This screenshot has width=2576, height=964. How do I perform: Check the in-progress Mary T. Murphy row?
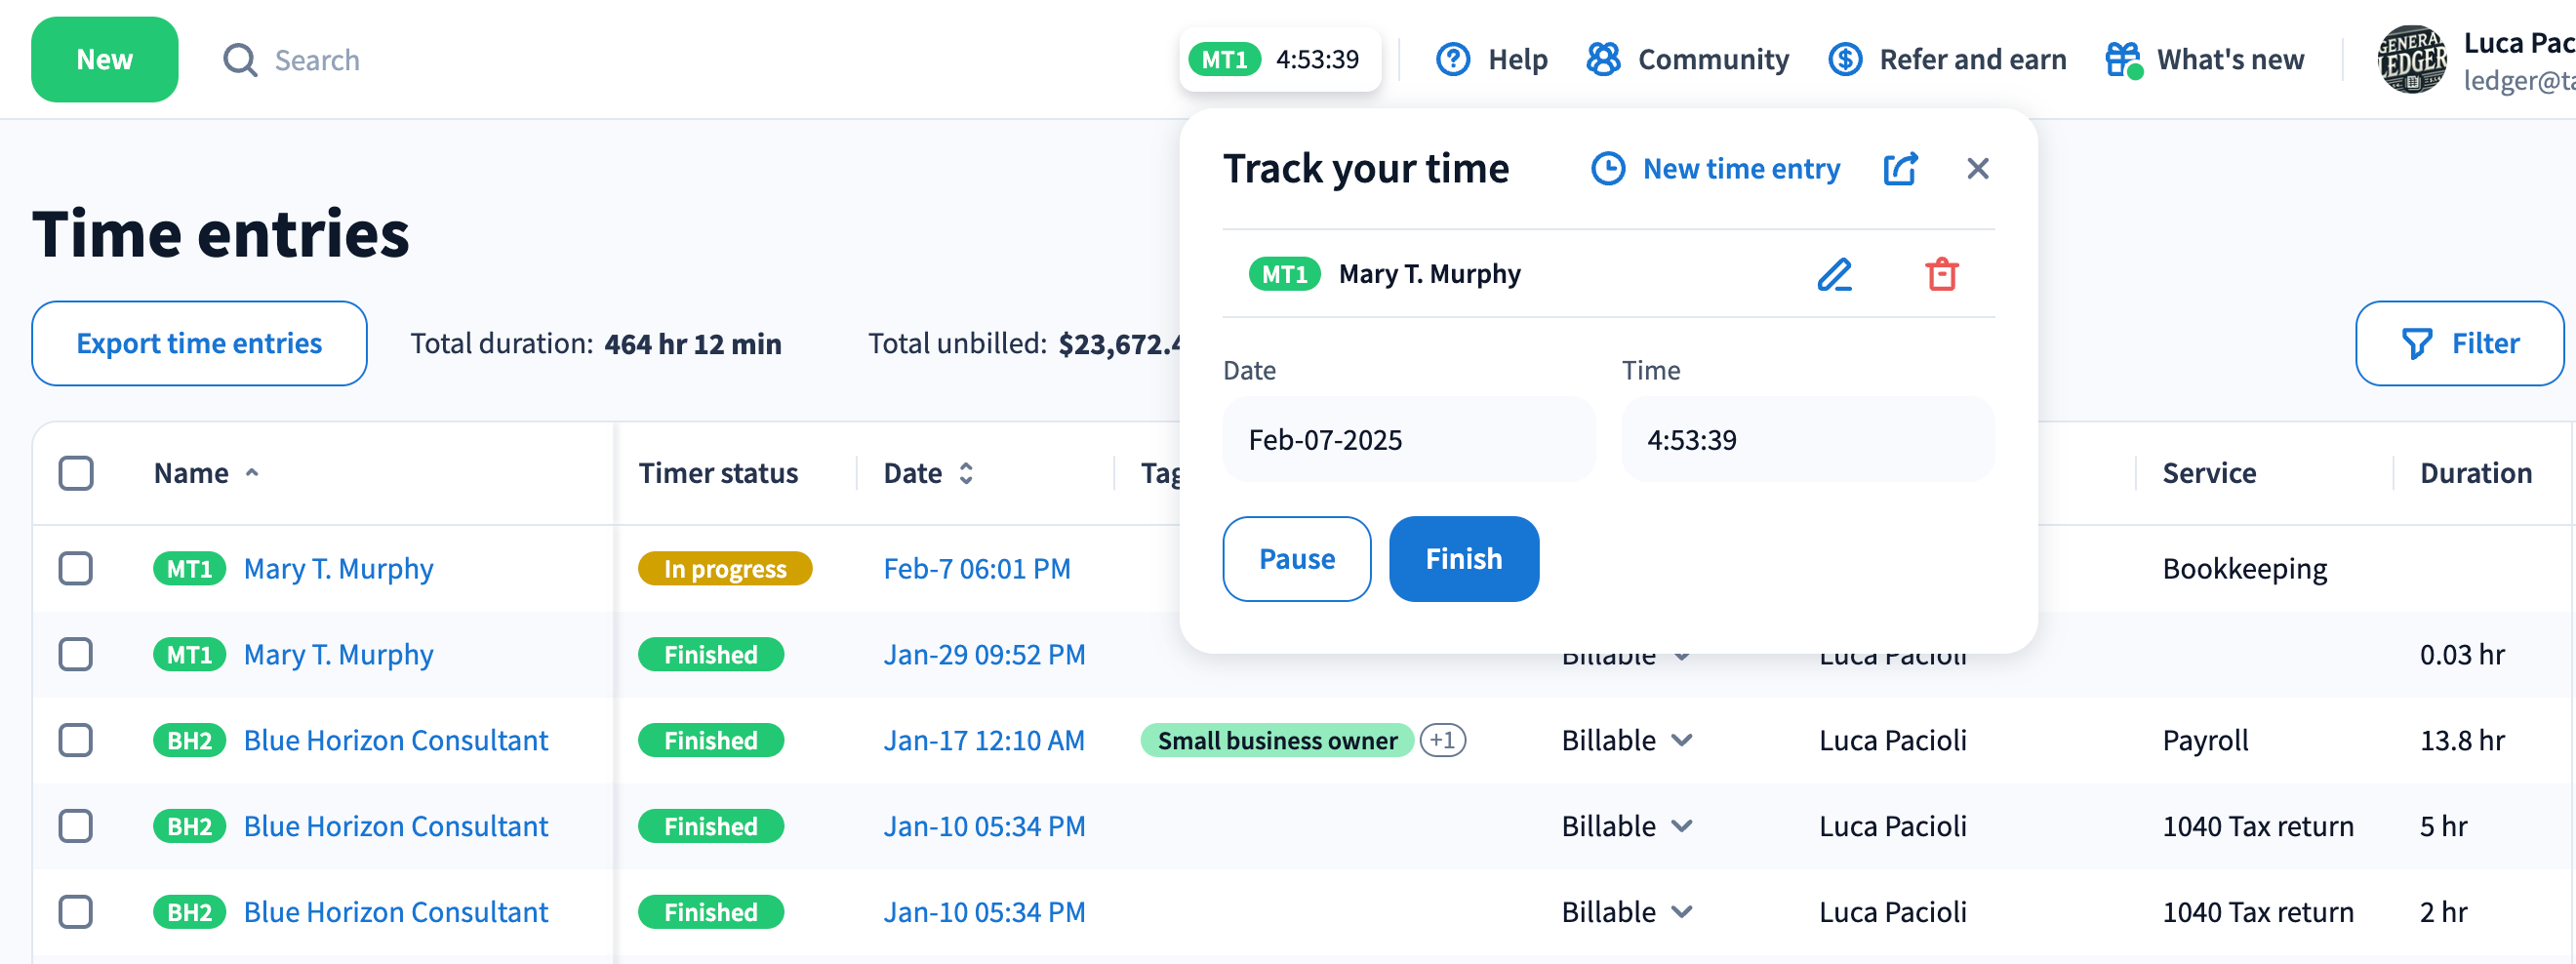coord(76,568)
